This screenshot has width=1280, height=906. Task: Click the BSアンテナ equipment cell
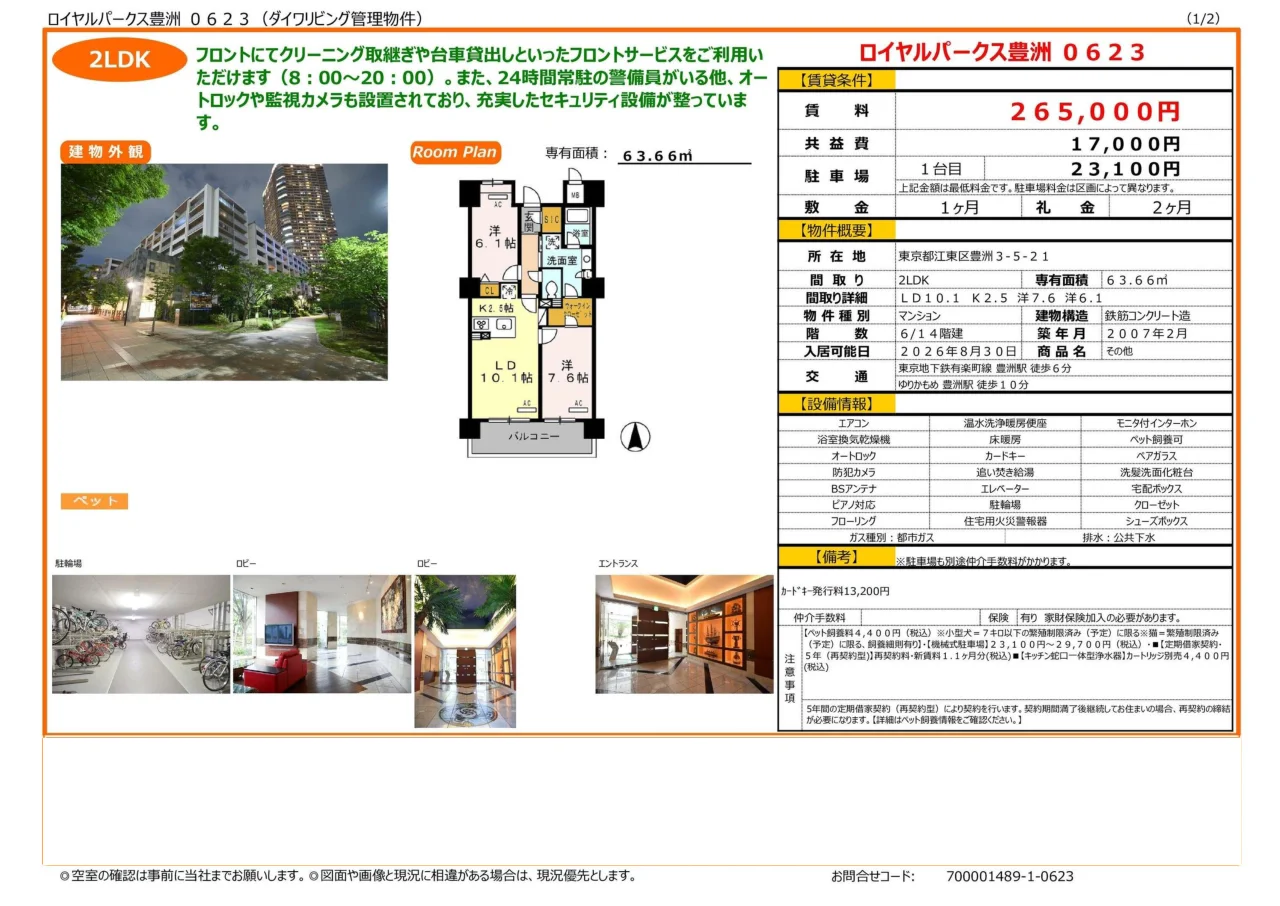[853, 489]
